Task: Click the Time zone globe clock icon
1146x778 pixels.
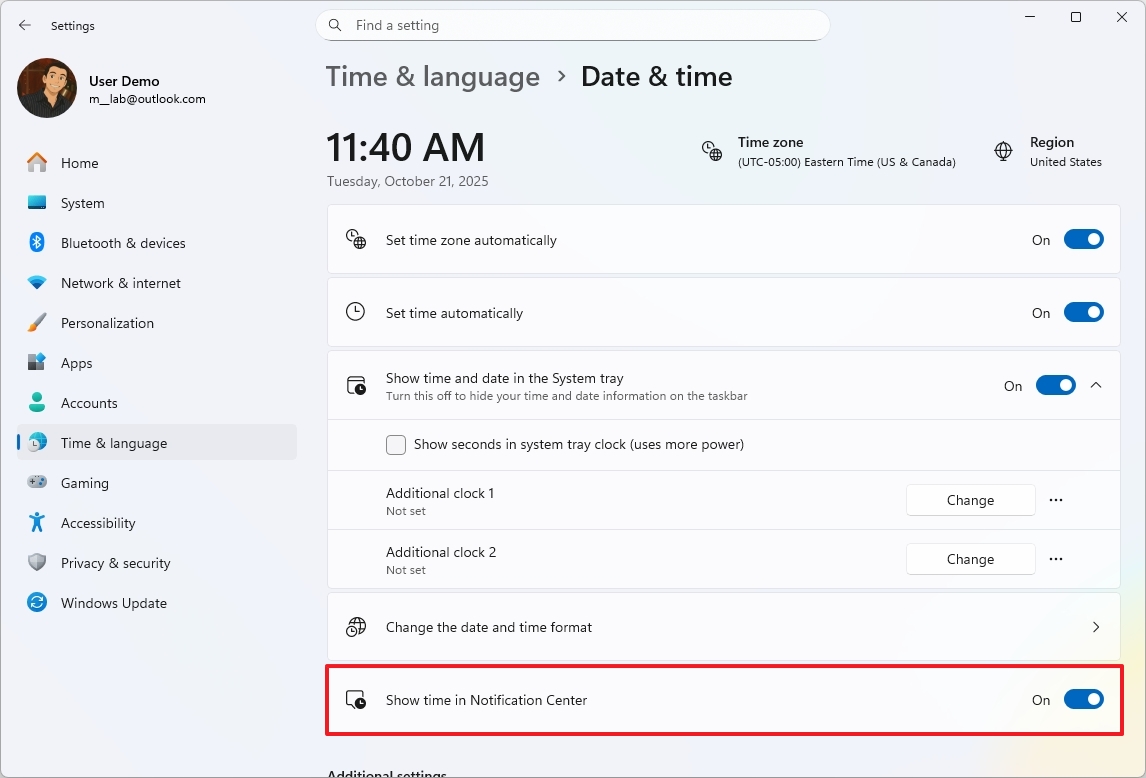Action: [x=712, y=151]
